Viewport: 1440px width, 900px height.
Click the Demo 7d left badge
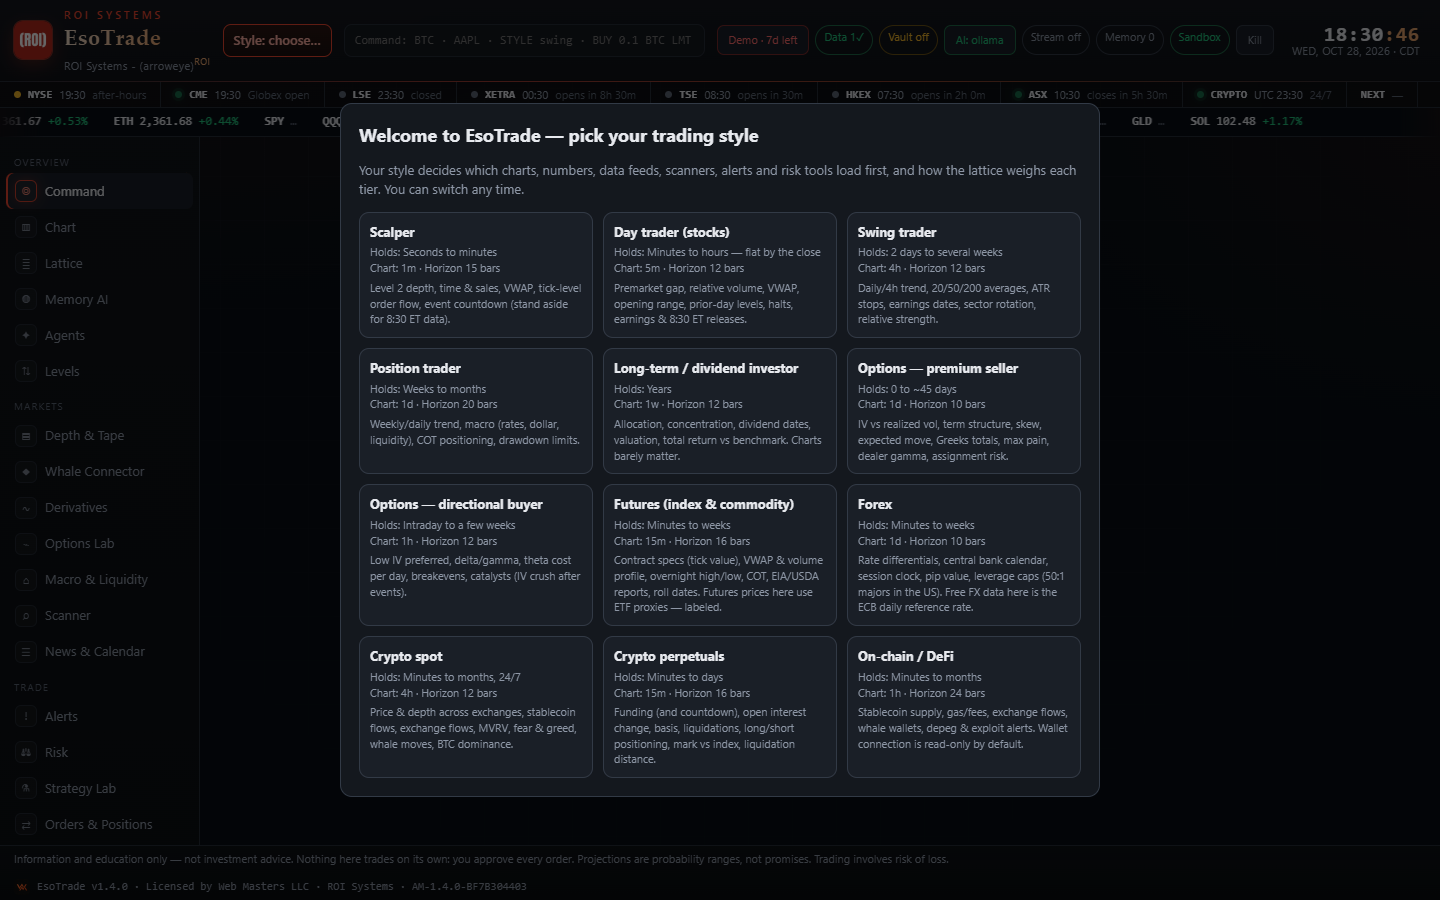(x=763, y=40)
